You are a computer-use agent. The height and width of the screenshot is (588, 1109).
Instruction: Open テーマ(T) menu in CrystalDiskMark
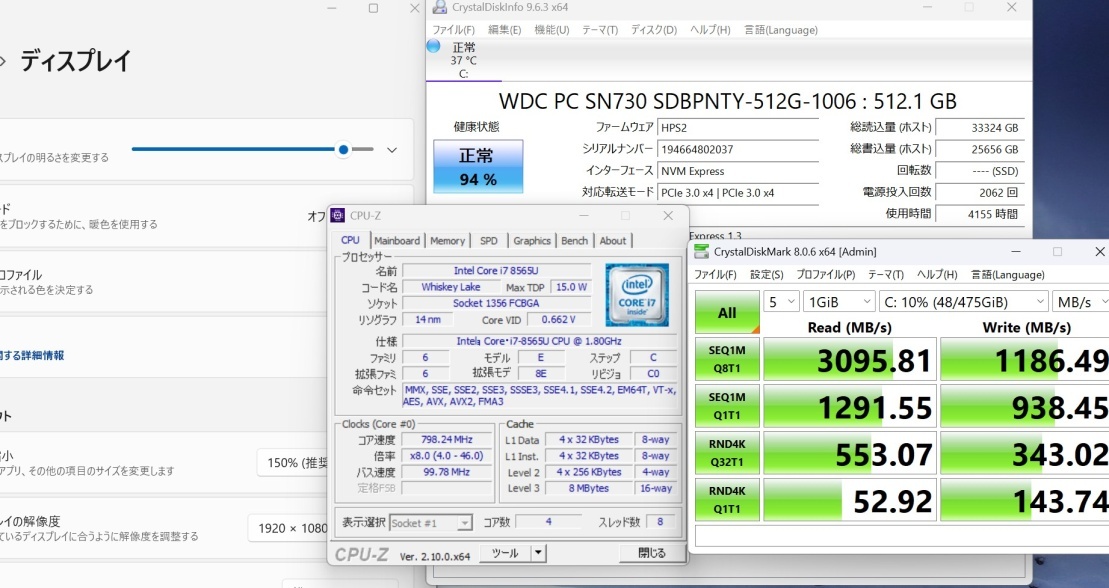click(886, 275)
